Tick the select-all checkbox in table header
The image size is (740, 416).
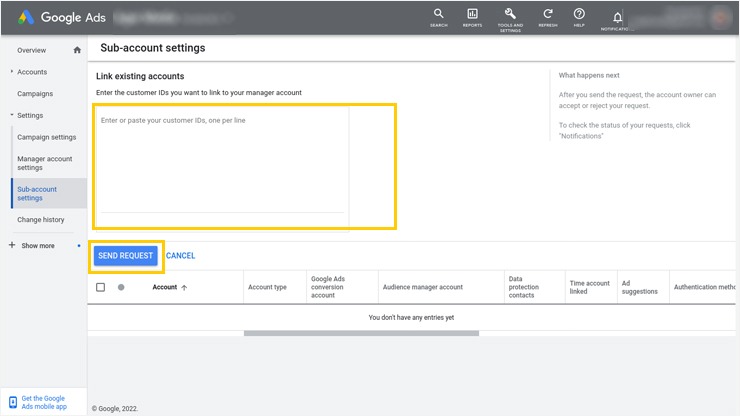point(100,287)
